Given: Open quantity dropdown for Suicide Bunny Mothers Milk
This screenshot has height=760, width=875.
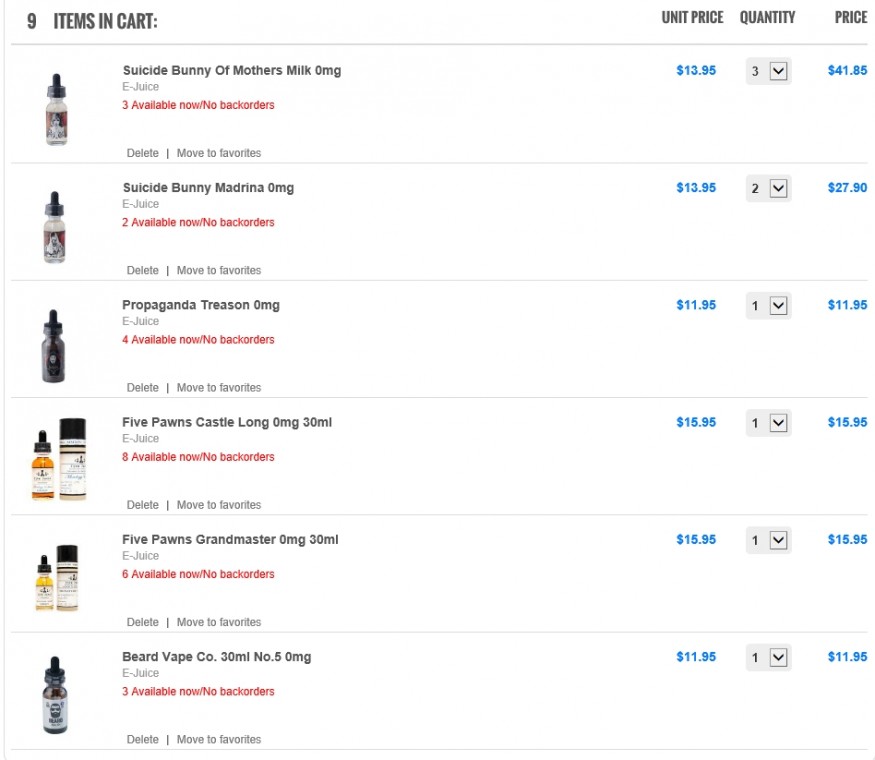Looking at the screenshot, I should pyautogui.click(x=768, y=71).
